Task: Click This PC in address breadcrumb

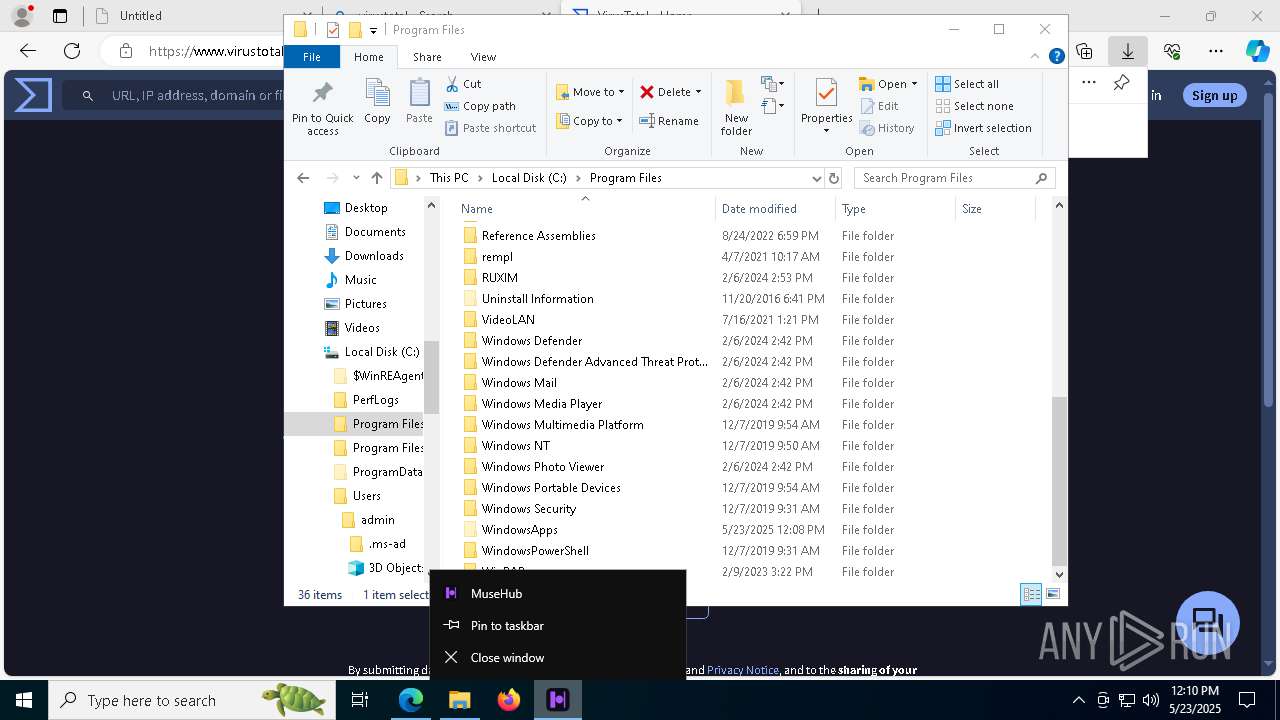Action: (449, 178)
